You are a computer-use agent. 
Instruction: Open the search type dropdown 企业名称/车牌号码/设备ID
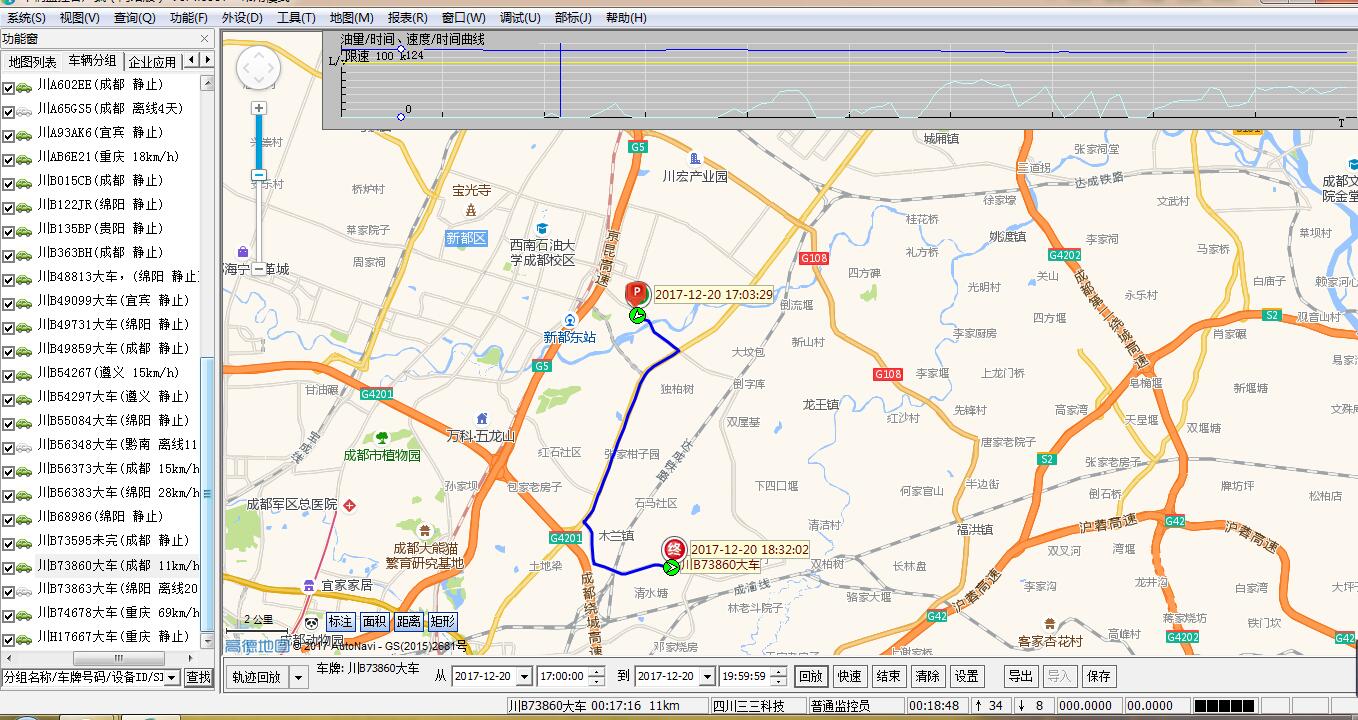pos(170,676)
